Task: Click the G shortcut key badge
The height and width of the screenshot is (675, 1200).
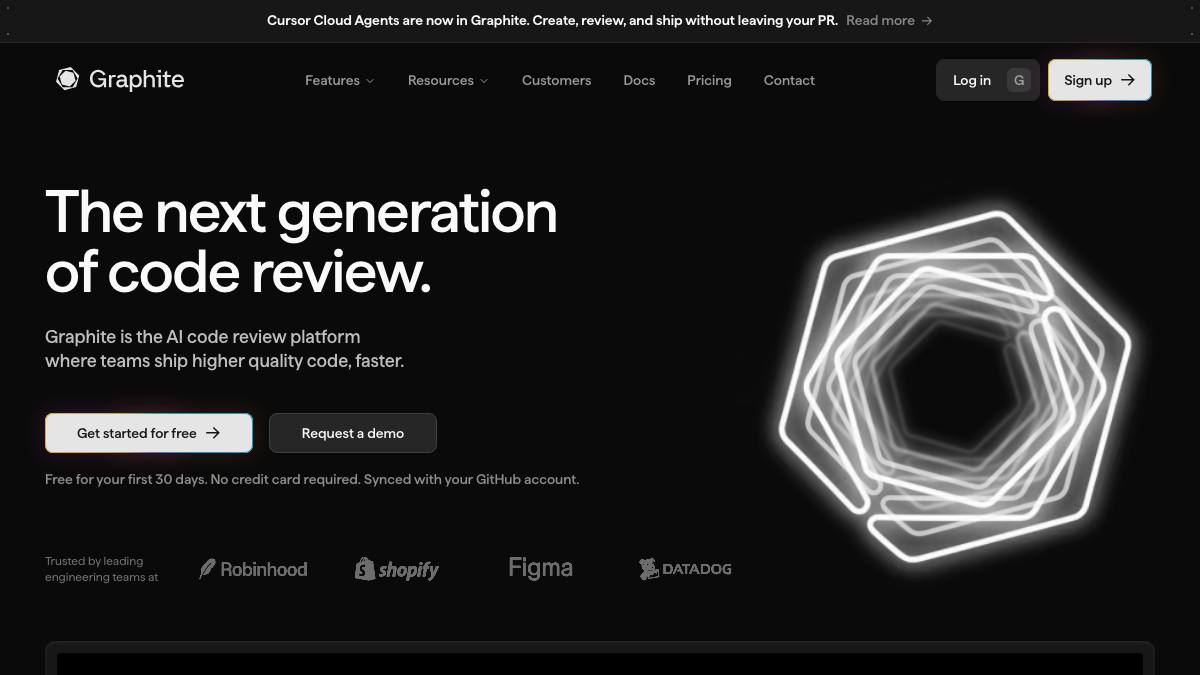Action: 1019,80
